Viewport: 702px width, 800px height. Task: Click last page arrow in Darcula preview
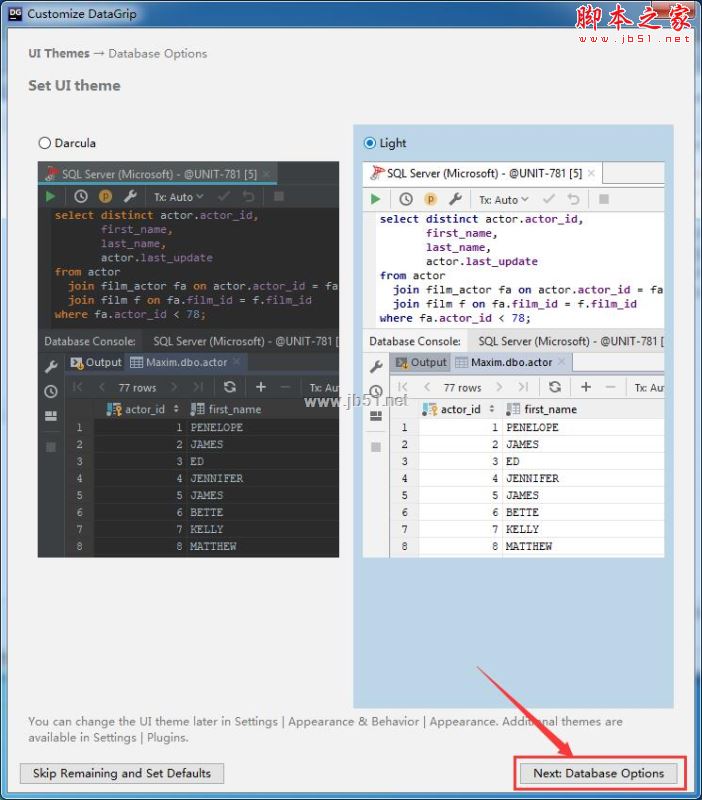click(198, 387)
